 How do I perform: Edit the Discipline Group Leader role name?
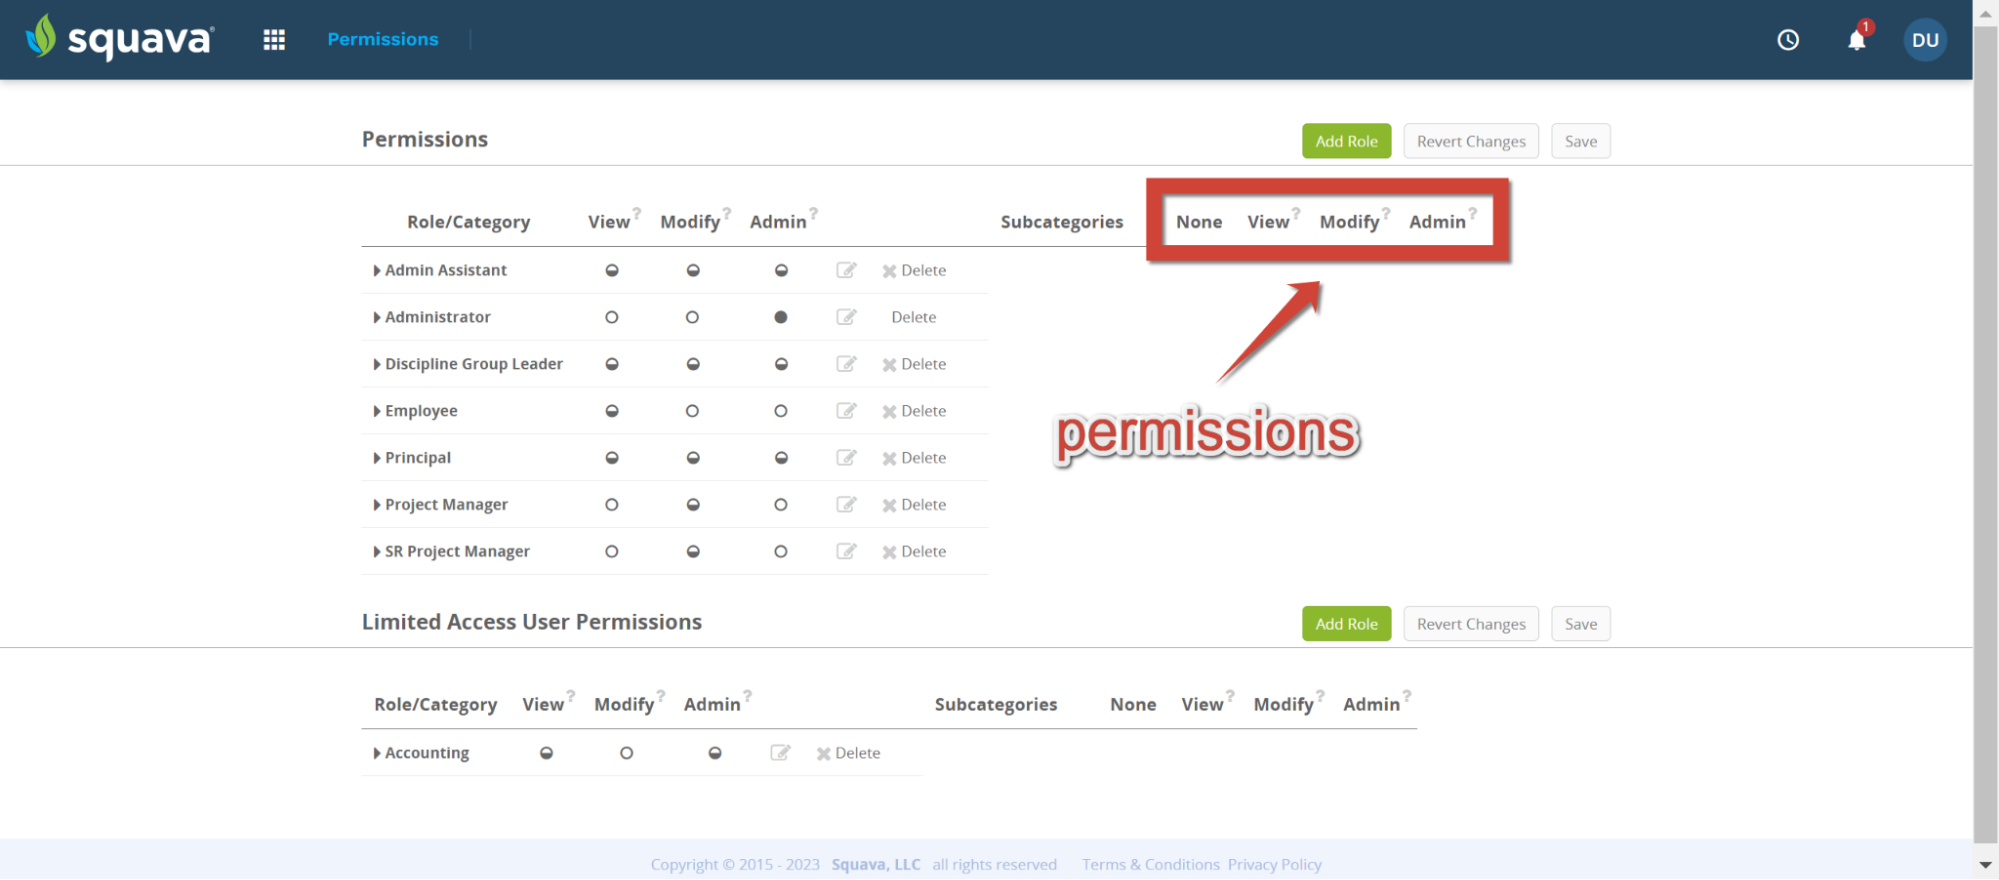pyautogui.click(x=846, y=364)
